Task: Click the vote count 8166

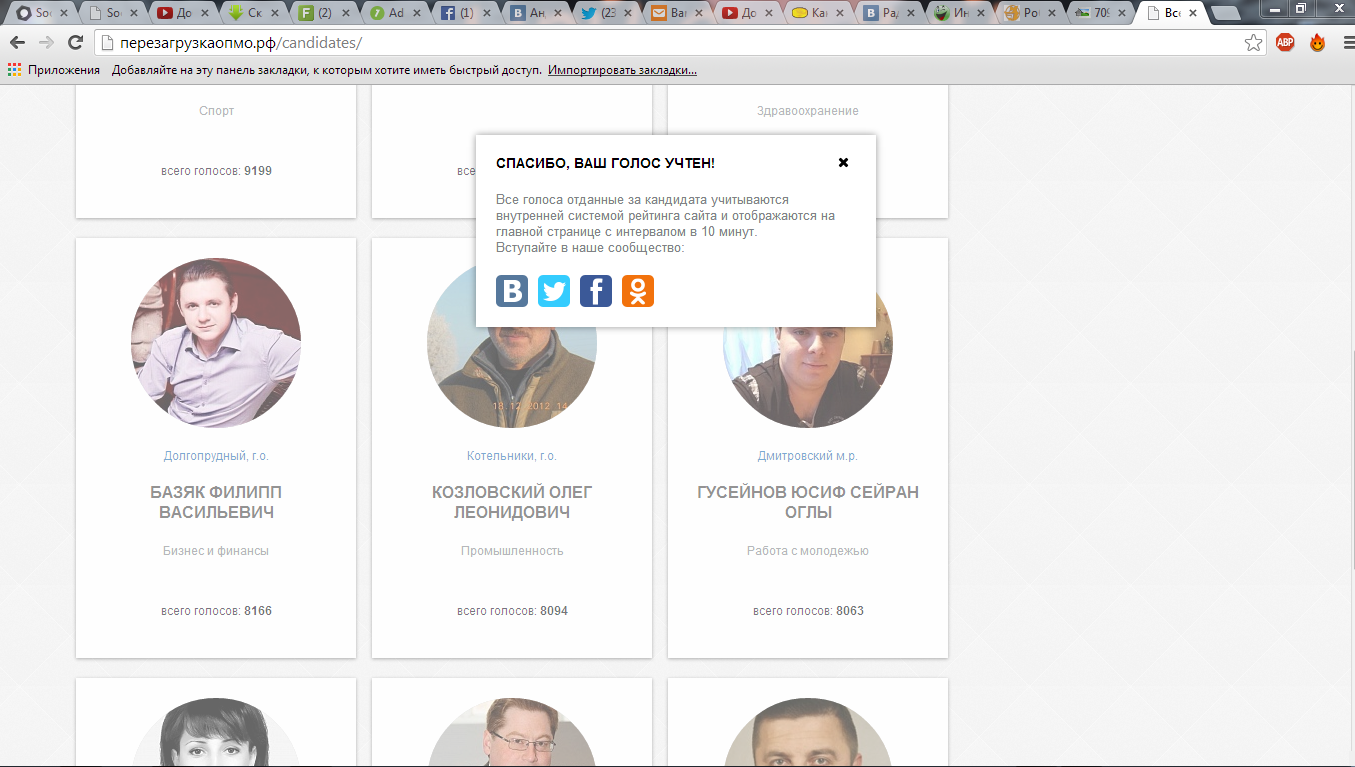Action: click(258, 611)
